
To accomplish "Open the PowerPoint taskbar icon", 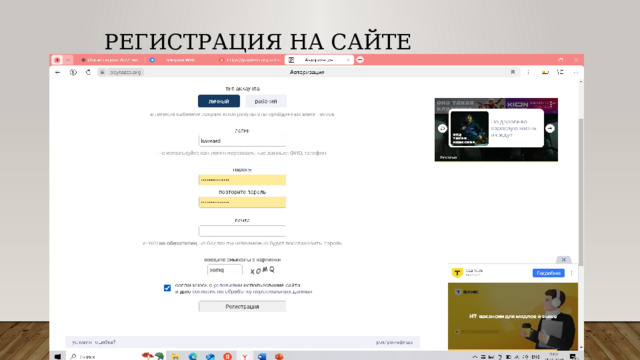I will click(279, 357).
